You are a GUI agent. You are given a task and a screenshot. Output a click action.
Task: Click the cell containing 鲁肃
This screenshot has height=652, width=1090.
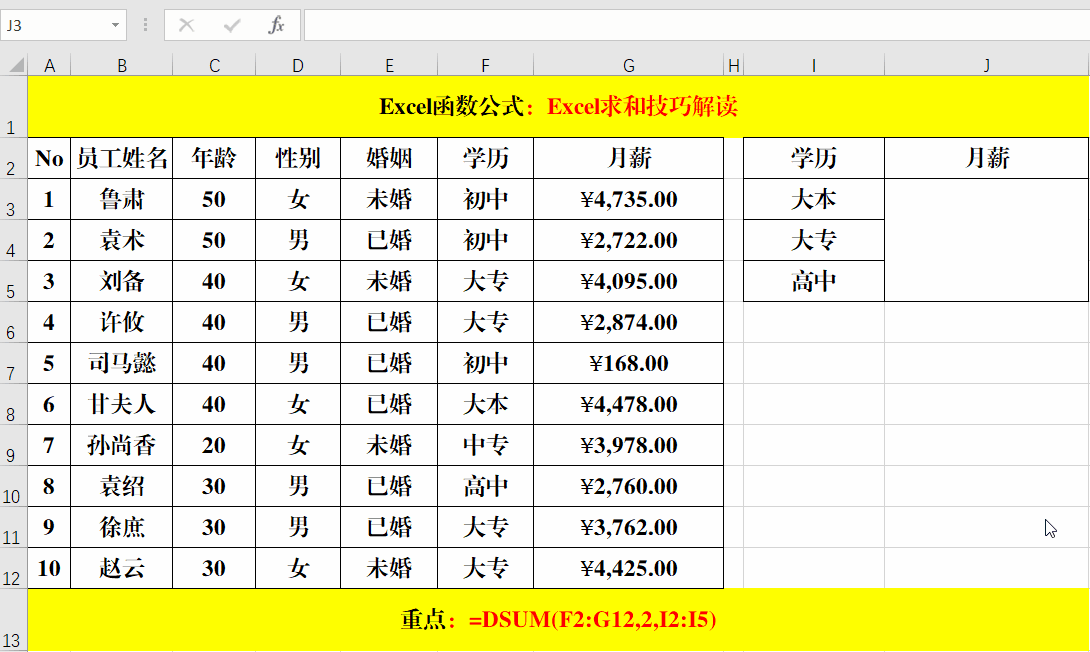click(x=122, y=199)
